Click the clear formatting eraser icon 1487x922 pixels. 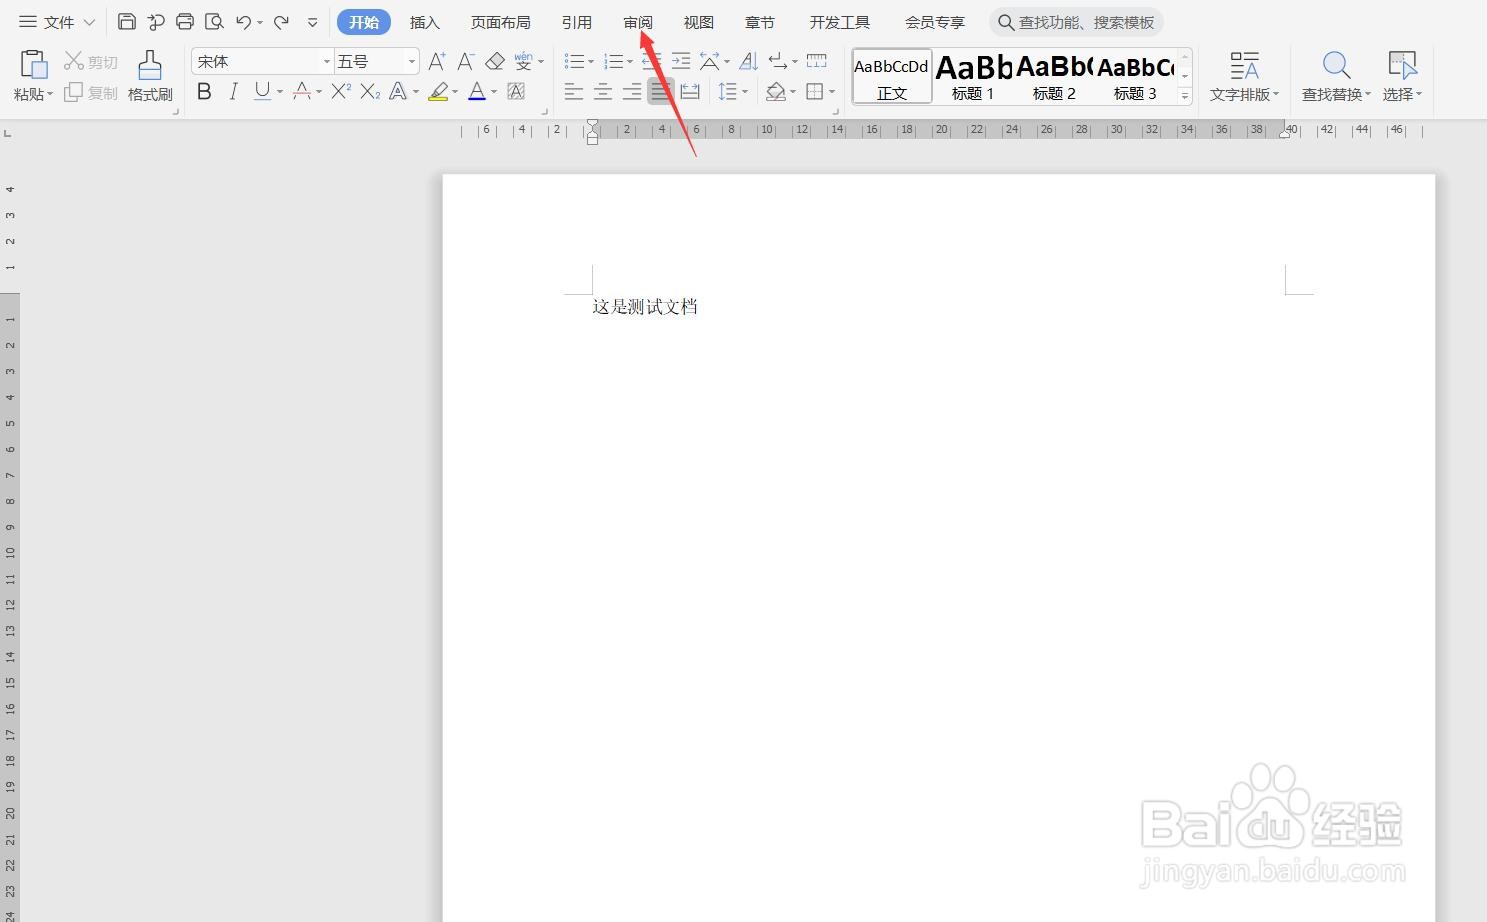495,61
